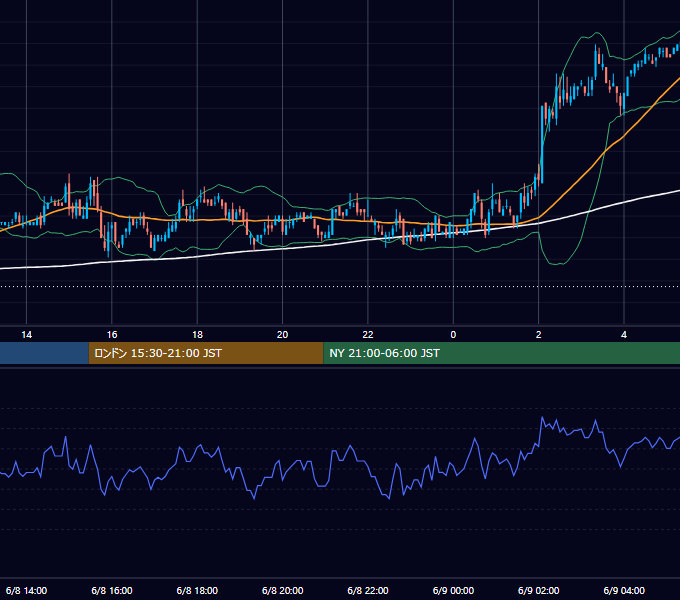Click the ロンドン 15:30-21:00 JST session bar
Screen dimensions: 680x600
tap(206, 353)
